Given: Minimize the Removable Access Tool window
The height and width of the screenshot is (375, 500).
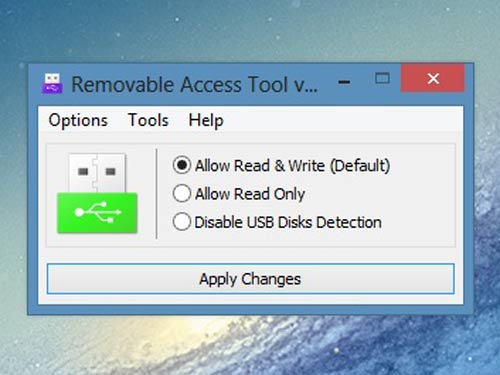Looking at the screenshot, I should tap(344, 81).
